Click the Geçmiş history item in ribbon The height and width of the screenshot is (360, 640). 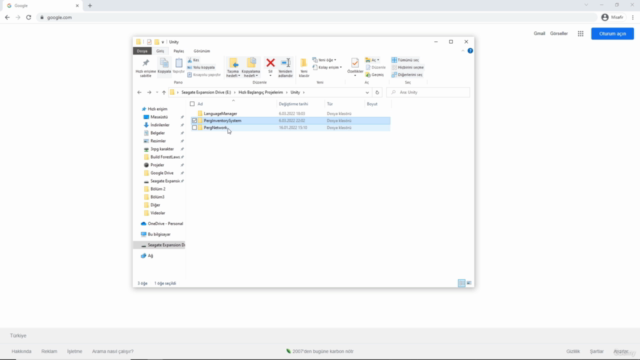pos(375,75)
